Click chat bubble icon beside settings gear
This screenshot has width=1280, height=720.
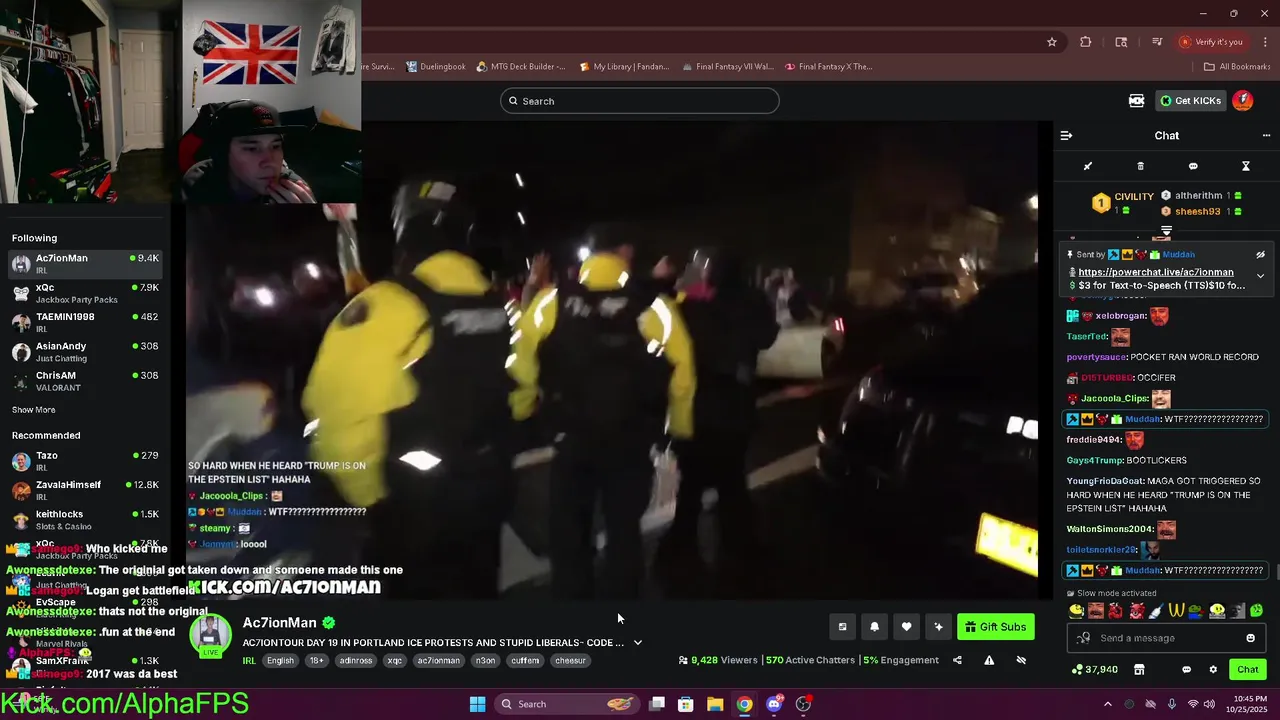[x=1186, y=669]
